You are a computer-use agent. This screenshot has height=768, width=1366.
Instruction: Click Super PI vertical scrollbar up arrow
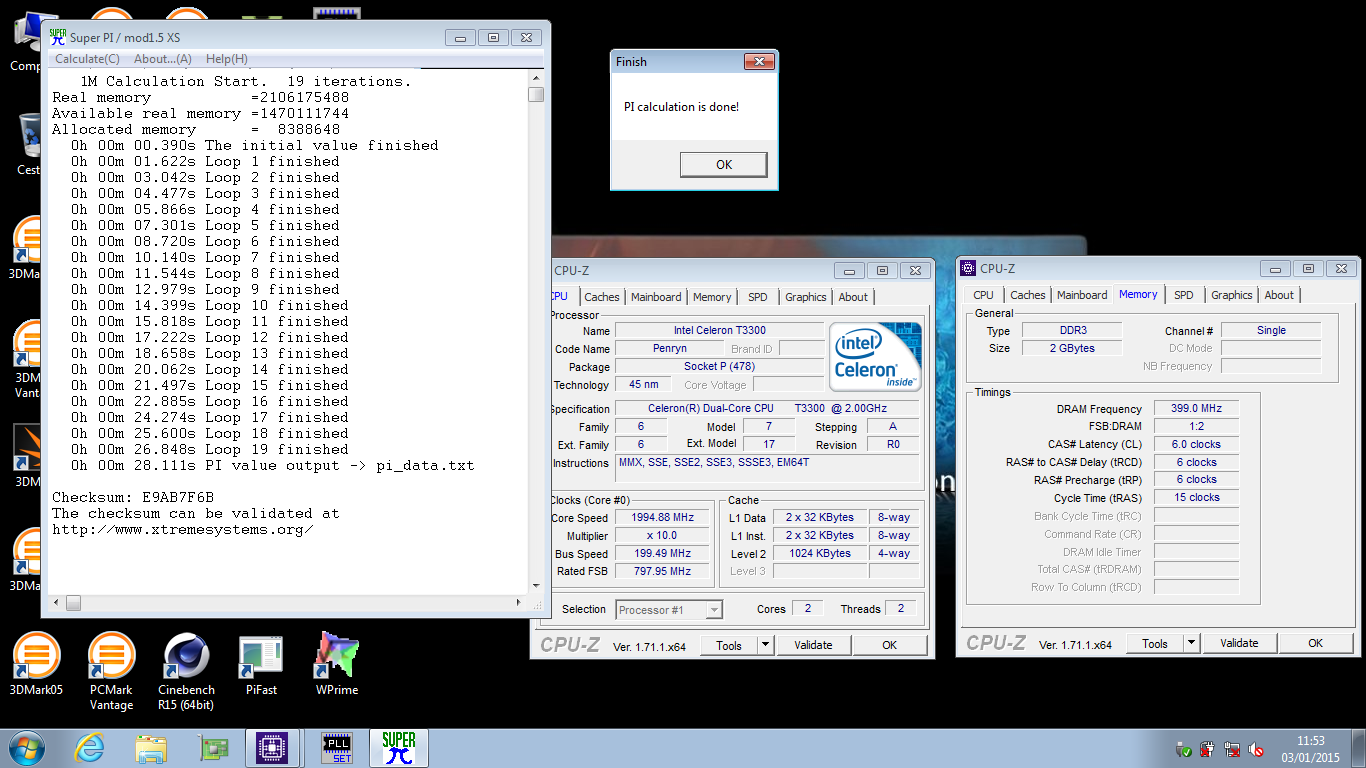(536, 77)
